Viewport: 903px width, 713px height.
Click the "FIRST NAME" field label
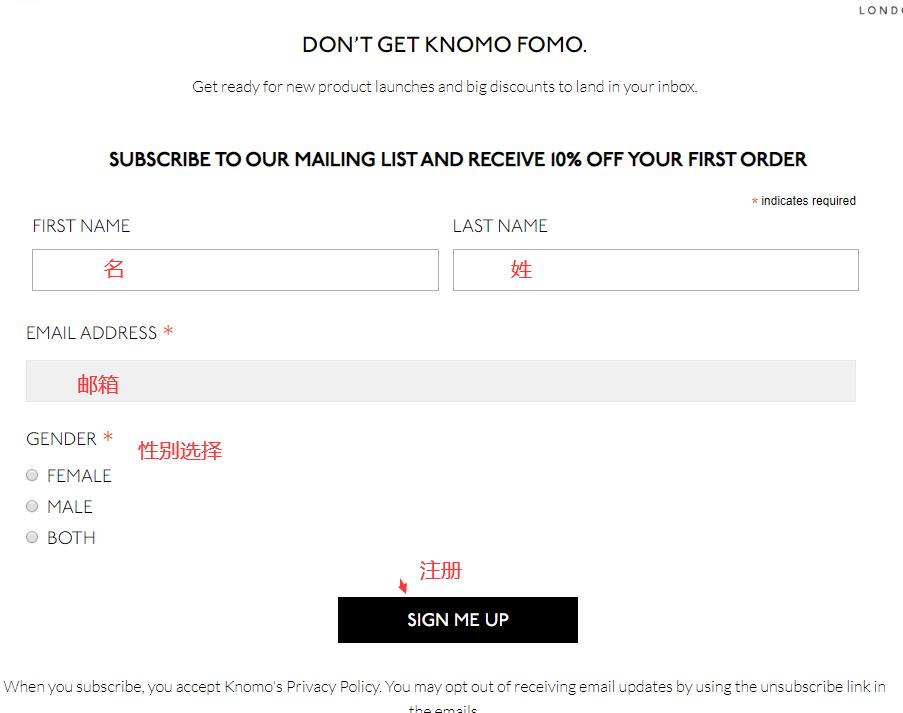click(81, 226)
